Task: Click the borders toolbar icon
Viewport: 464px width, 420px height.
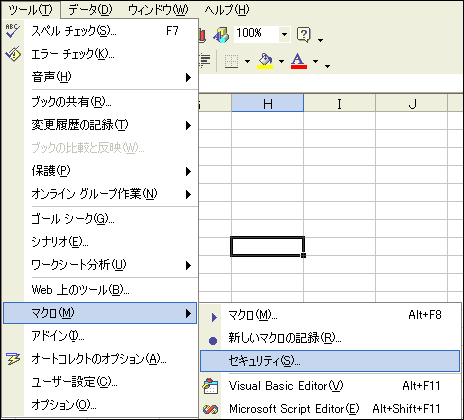Action: point(231,61)
